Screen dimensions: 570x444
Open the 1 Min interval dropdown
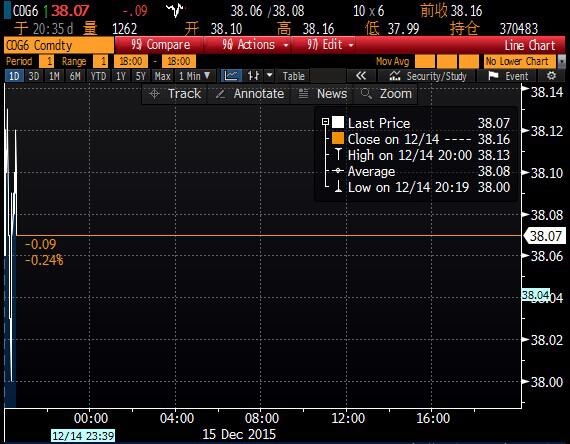tap(195, 76)
